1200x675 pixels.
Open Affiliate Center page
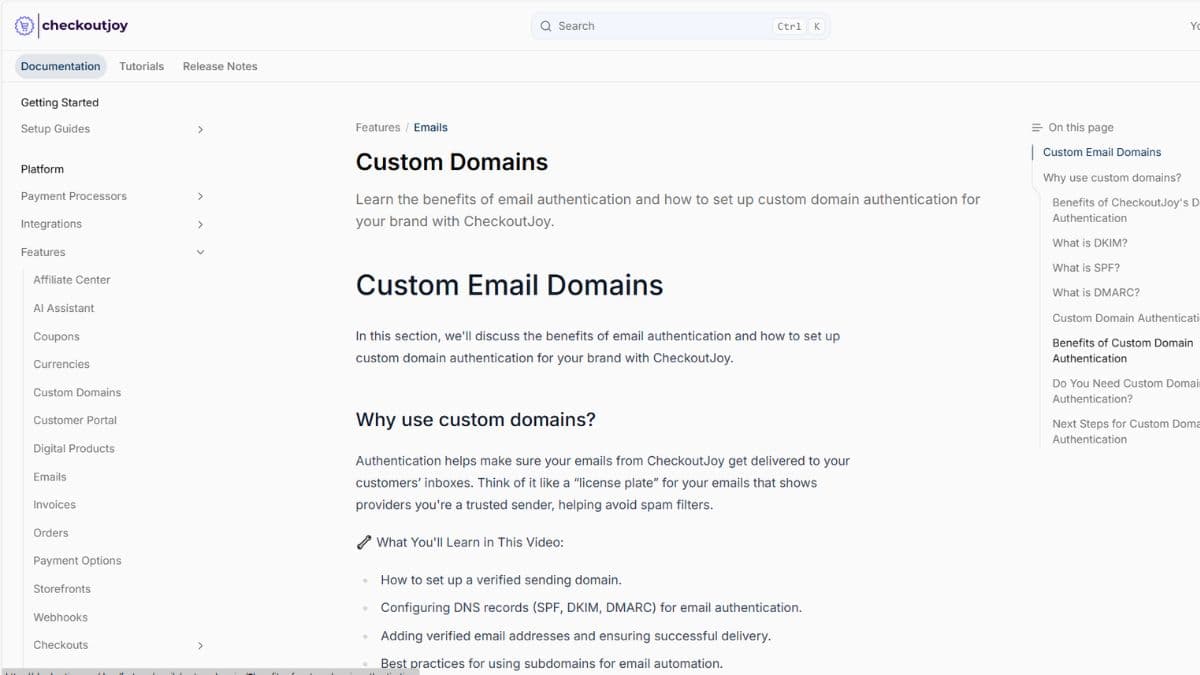pos(72,280)
